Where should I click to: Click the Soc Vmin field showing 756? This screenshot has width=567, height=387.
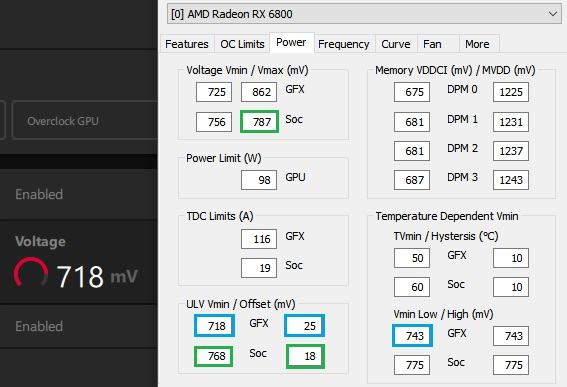214,122
